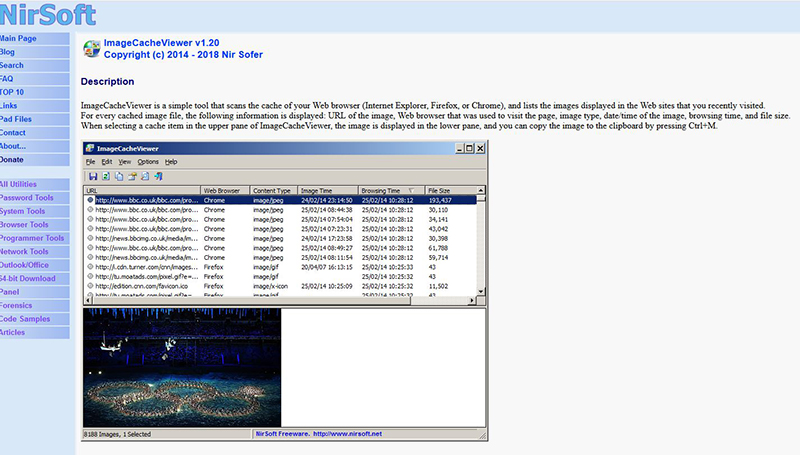
Task: Click the Find toolbar icon
Action: tap(145, 176)
